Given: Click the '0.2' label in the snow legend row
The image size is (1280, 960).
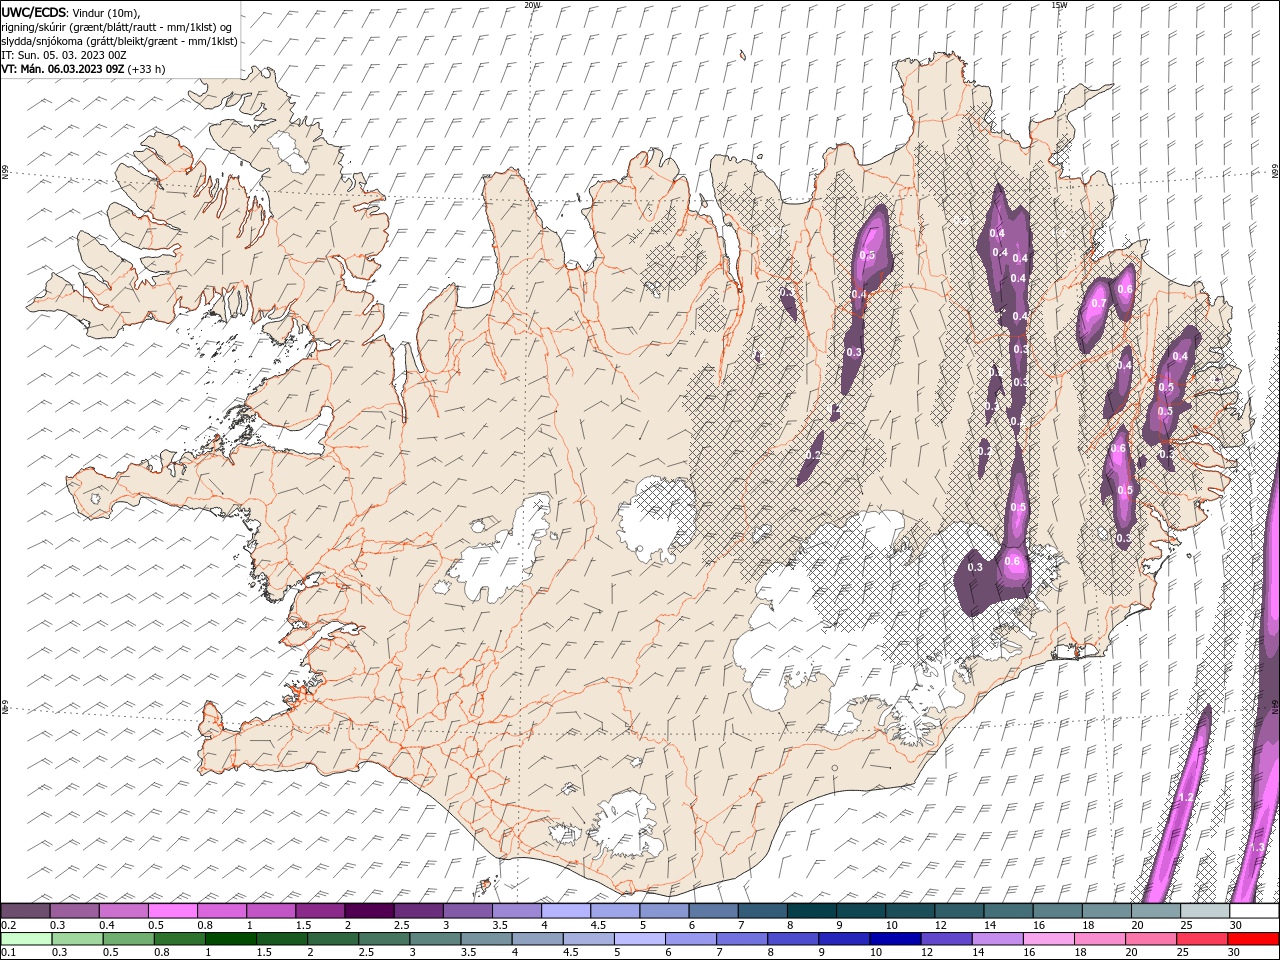Looking at the screenshot, I should click(x=8, y=925).
